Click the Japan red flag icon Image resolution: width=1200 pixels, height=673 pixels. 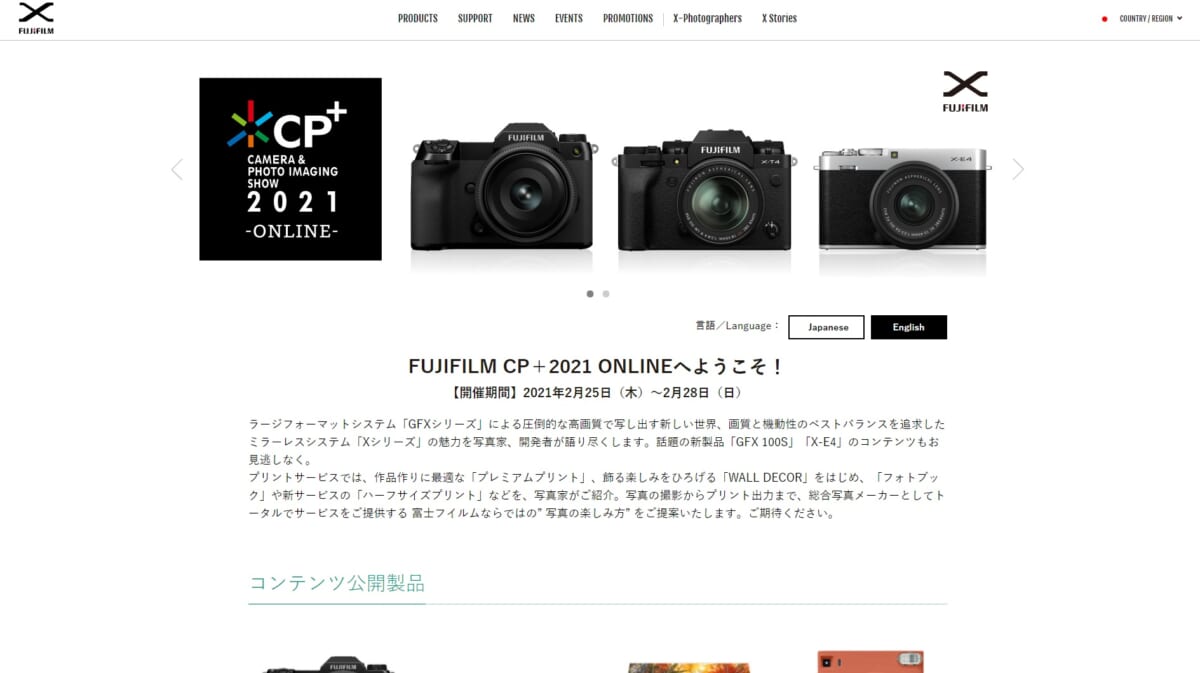click(1105, 19)
